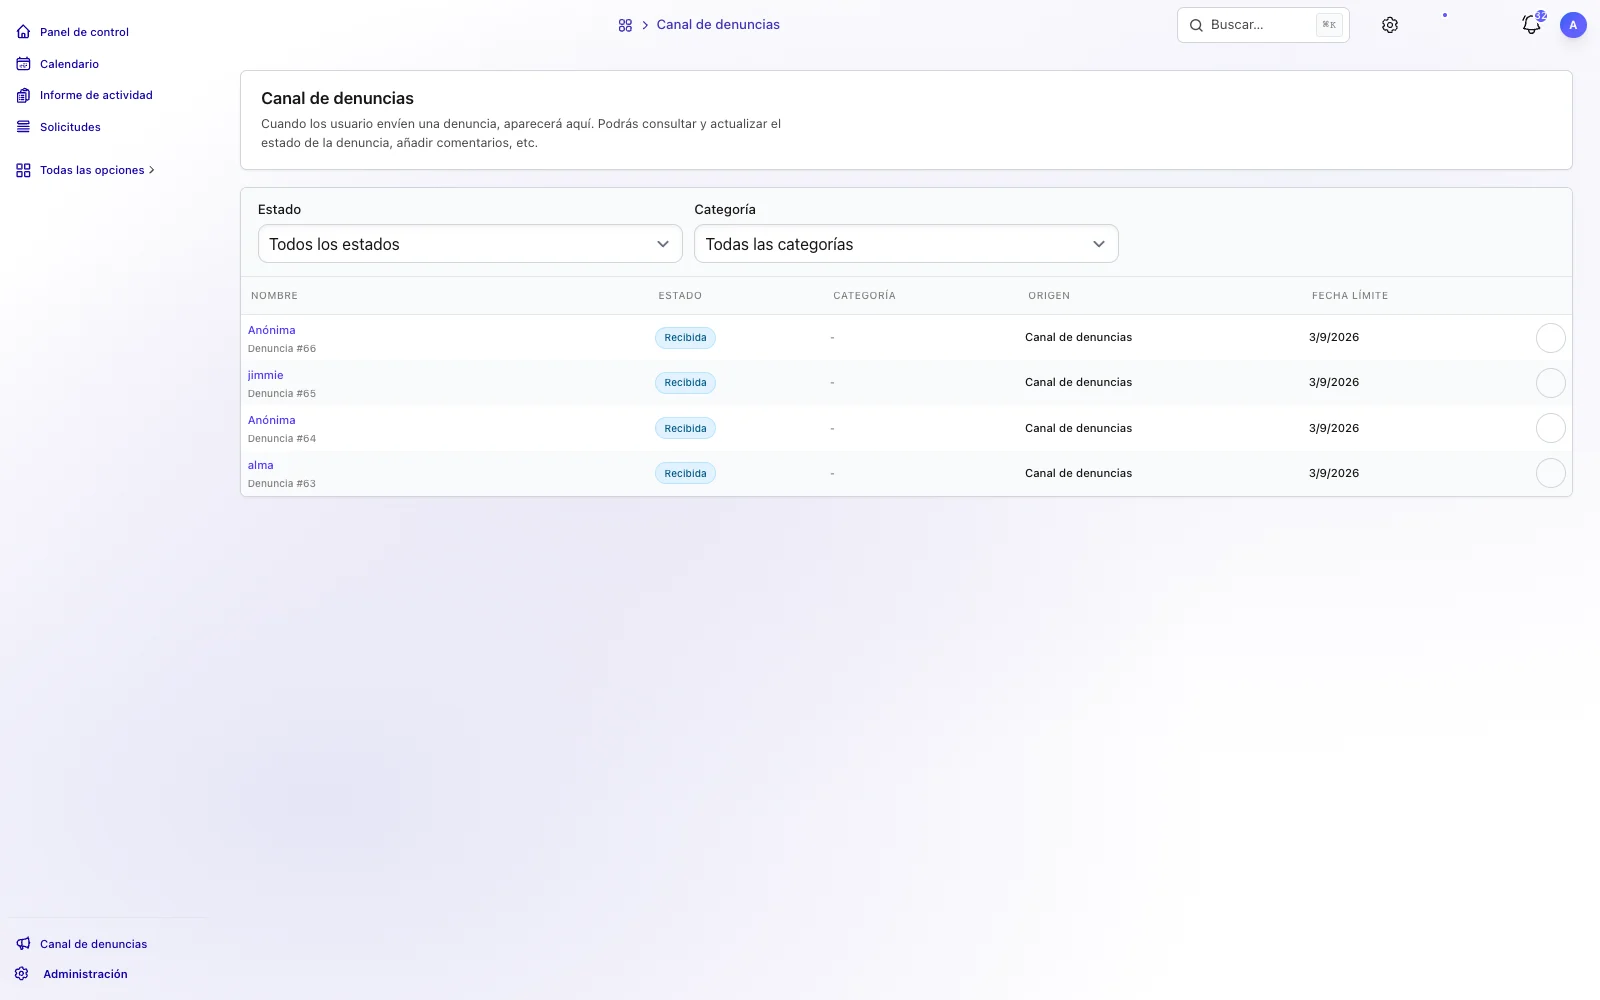Click the Recibida badge for Denuncia #66
This screenshot has width=1600, height=1000.
pyautogui.click(x=685, y=338)
